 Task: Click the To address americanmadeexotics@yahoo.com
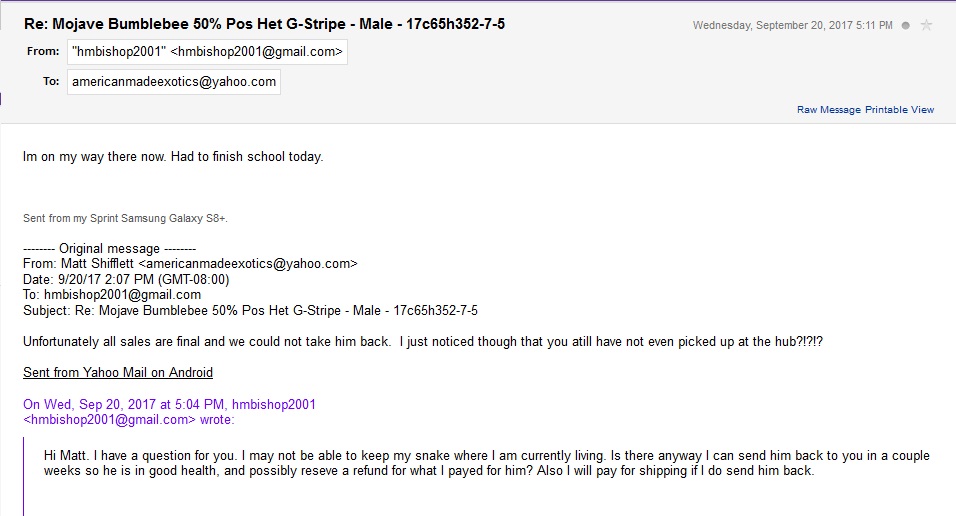174,82
